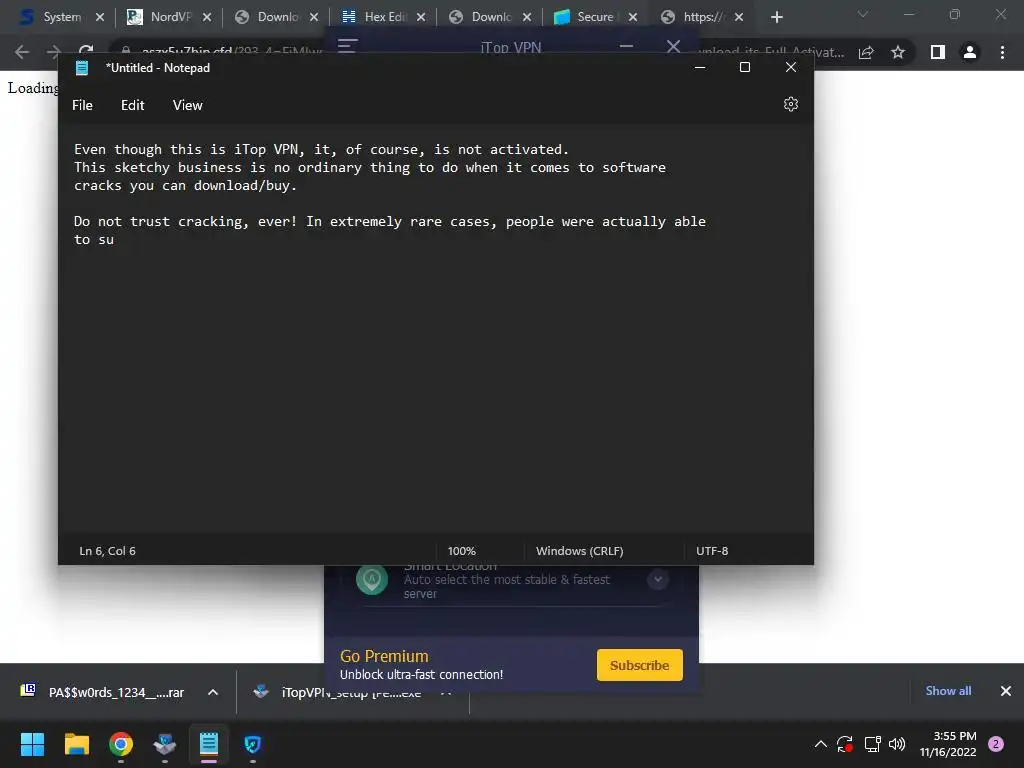Open iTop VPN shield icon on taskbar
The height and width of the screenshot is (768, 1024).
(253, 744)
